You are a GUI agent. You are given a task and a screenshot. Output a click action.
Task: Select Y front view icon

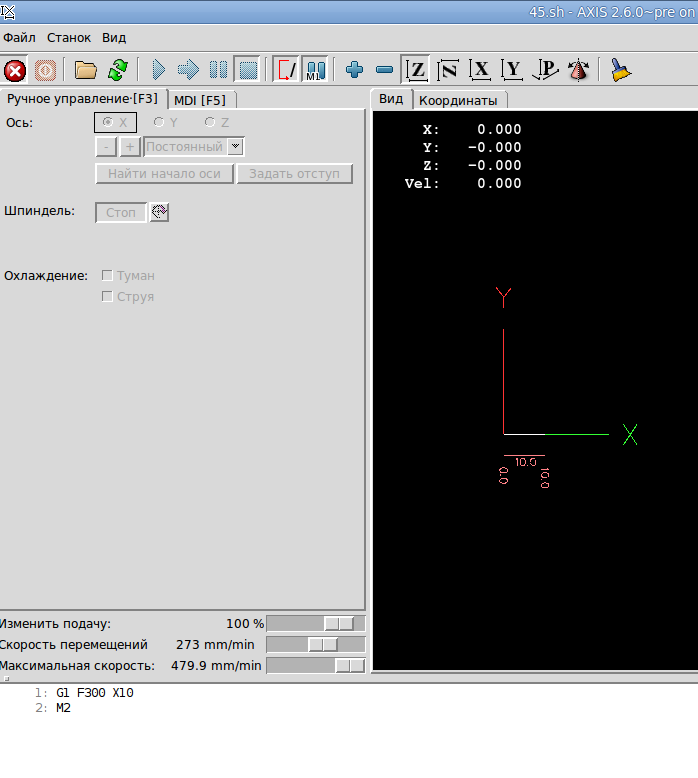[512, 70]
